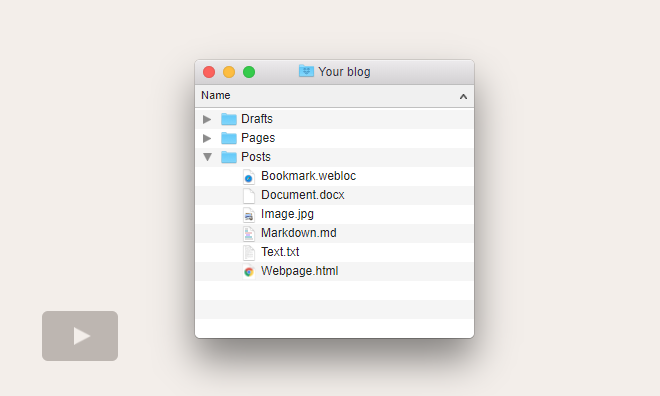Maximize the window with the green button
This screenshot has width=660, height=396.
249,72
